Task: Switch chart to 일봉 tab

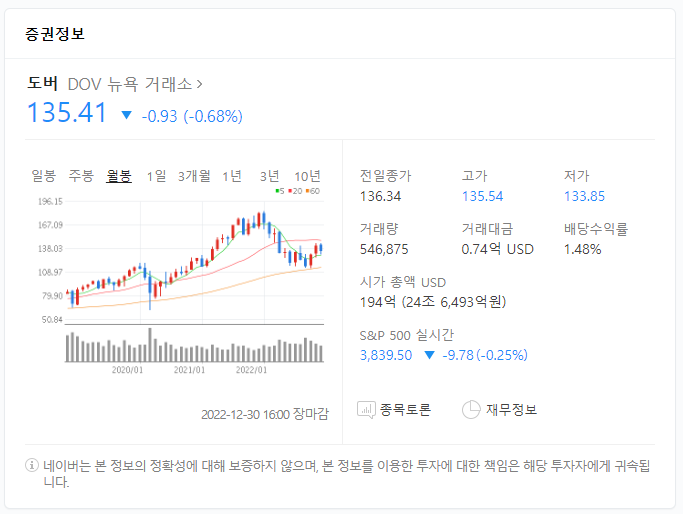Action: pos(44,176)
